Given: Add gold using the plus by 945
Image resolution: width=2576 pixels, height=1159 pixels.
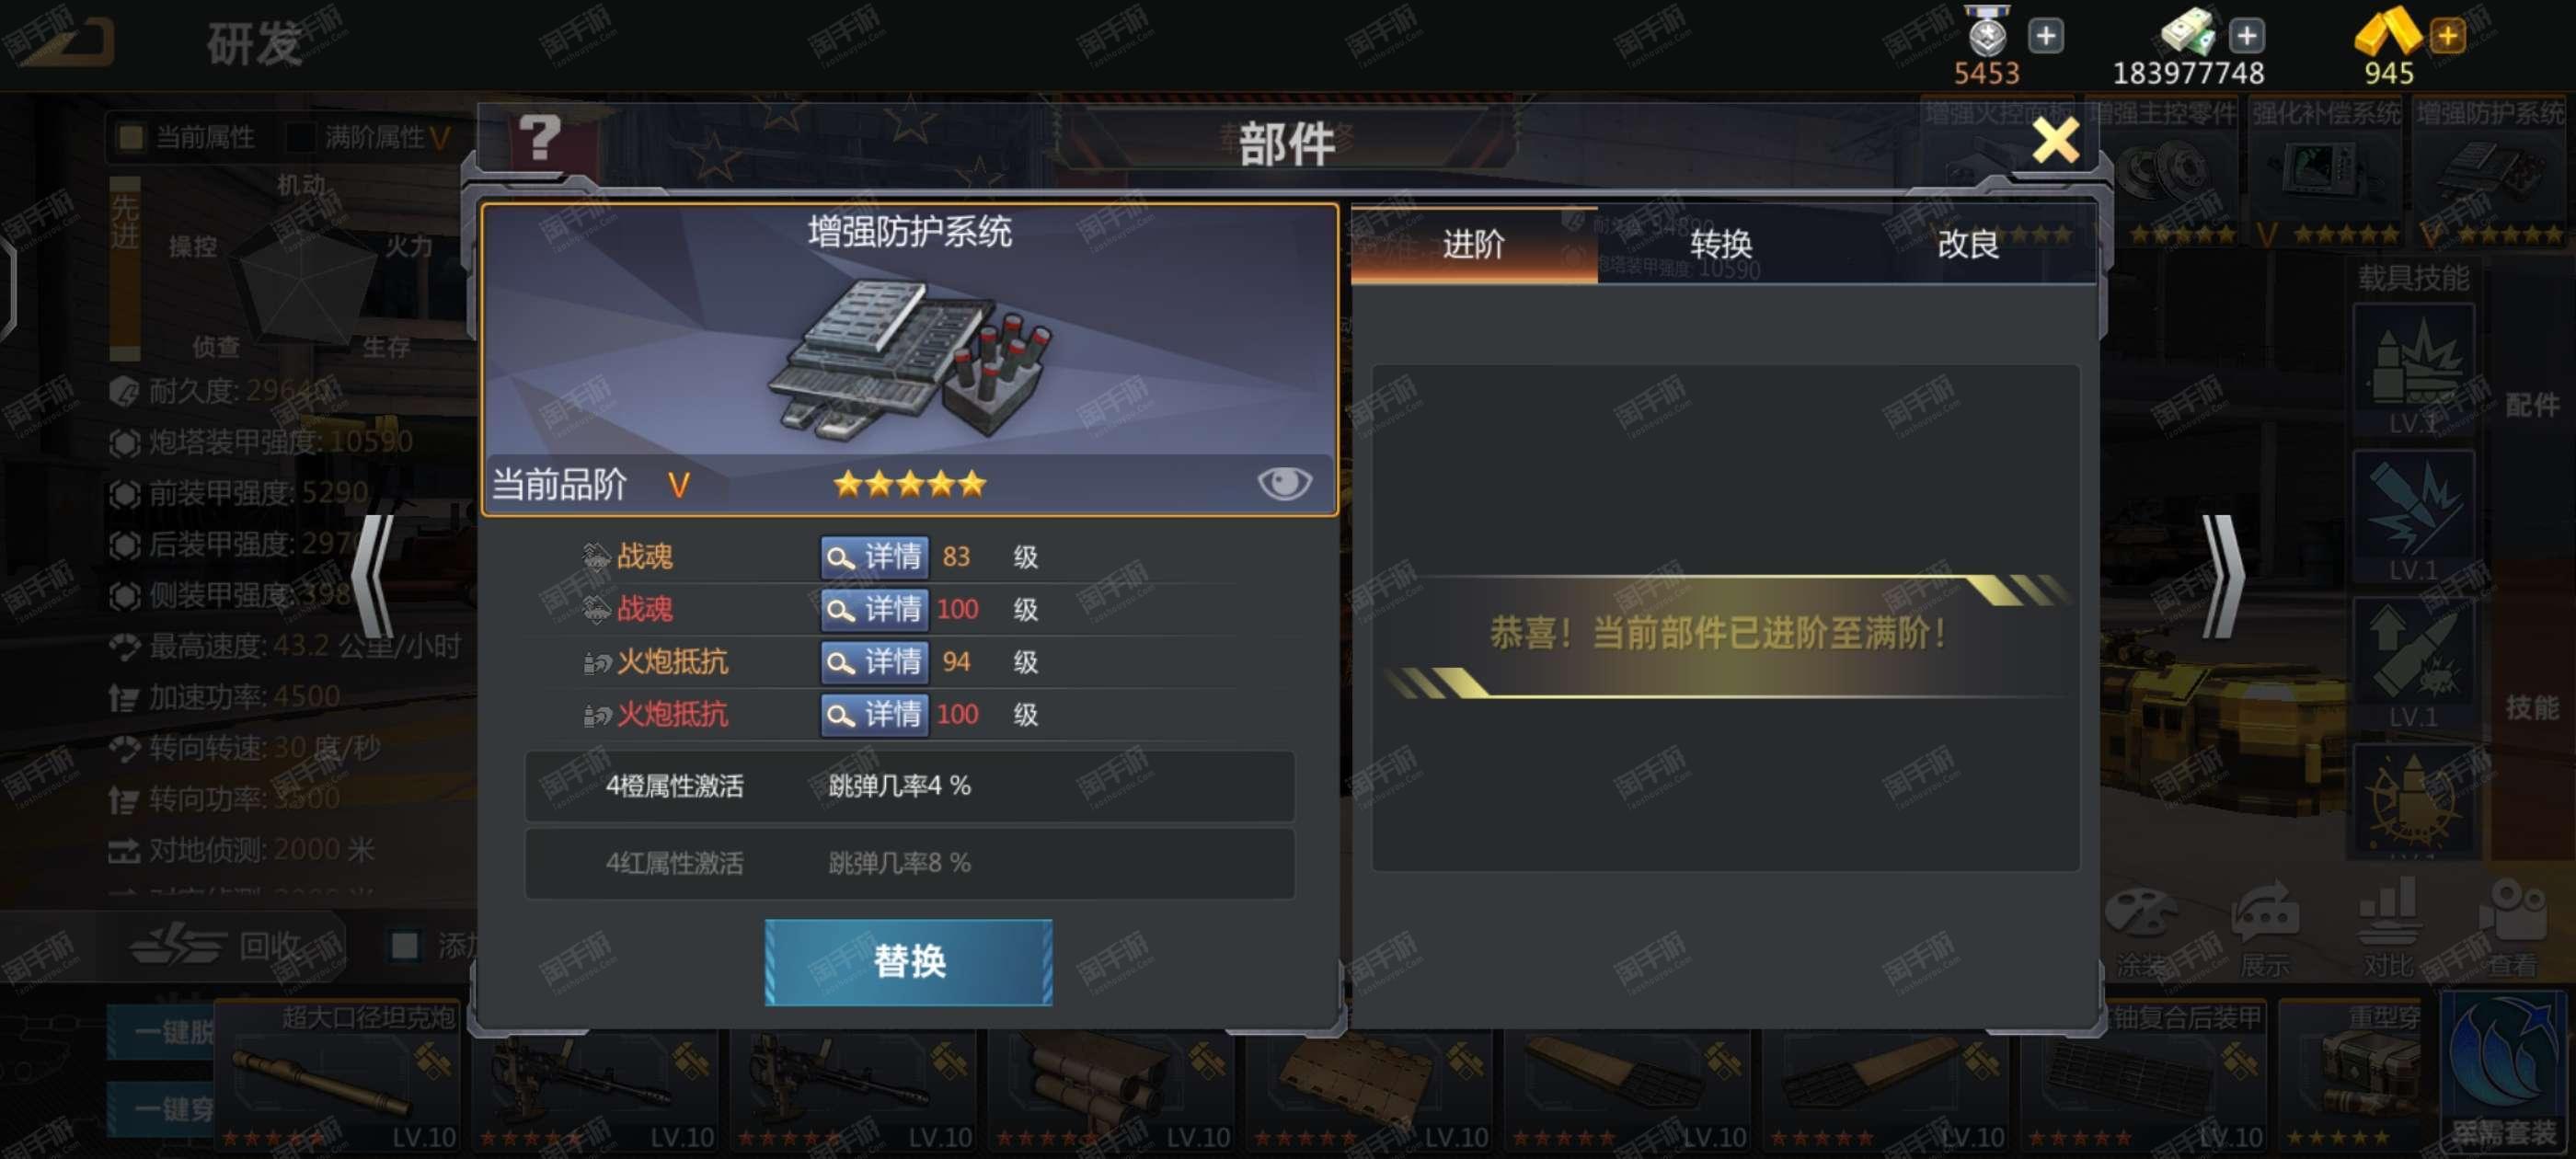Looking at the screenshot, I should (x=2447, y=37).
